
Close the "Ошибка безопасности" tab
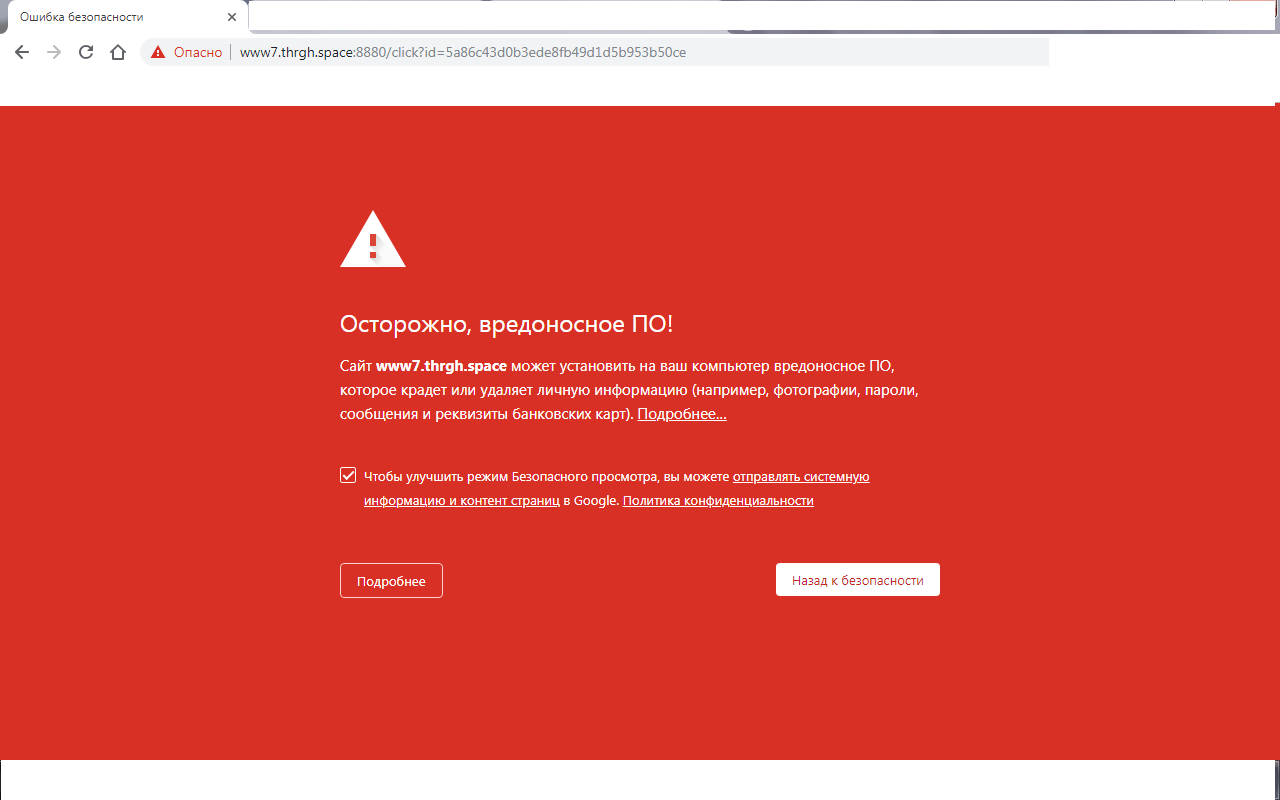tap(232, 17)
